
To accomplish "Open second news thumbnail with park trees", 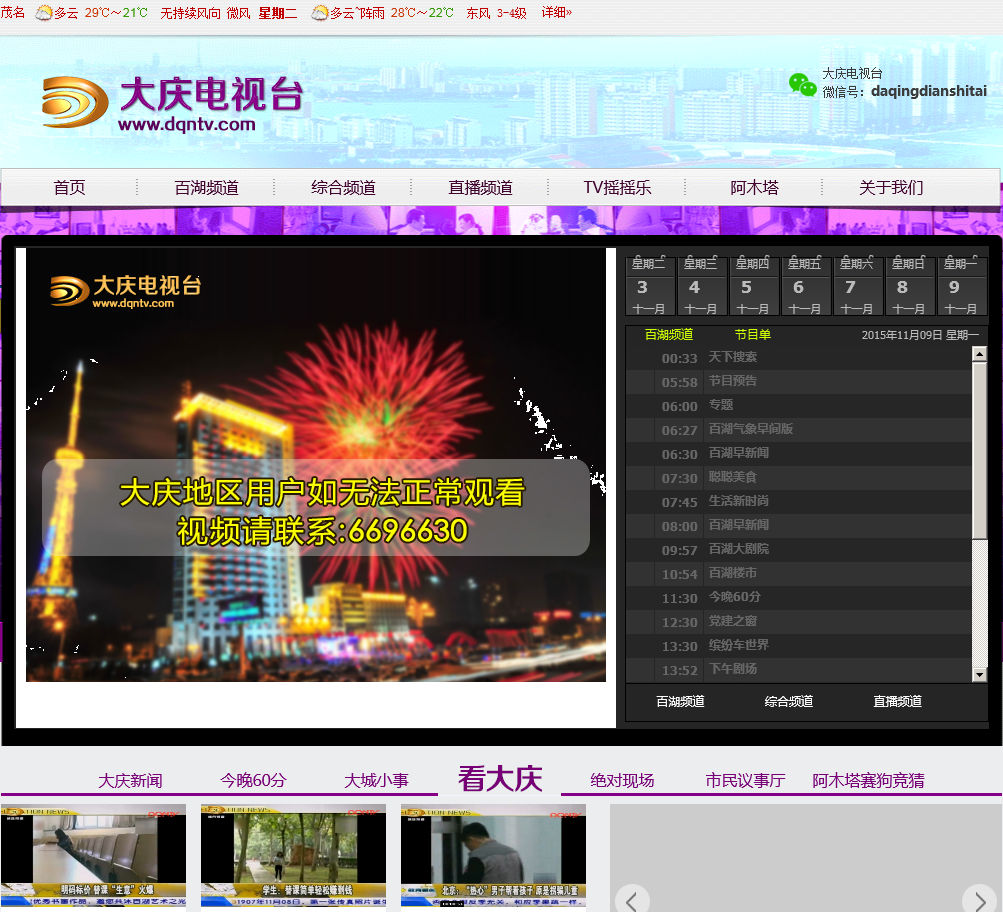I will click(x=294, y=855).
